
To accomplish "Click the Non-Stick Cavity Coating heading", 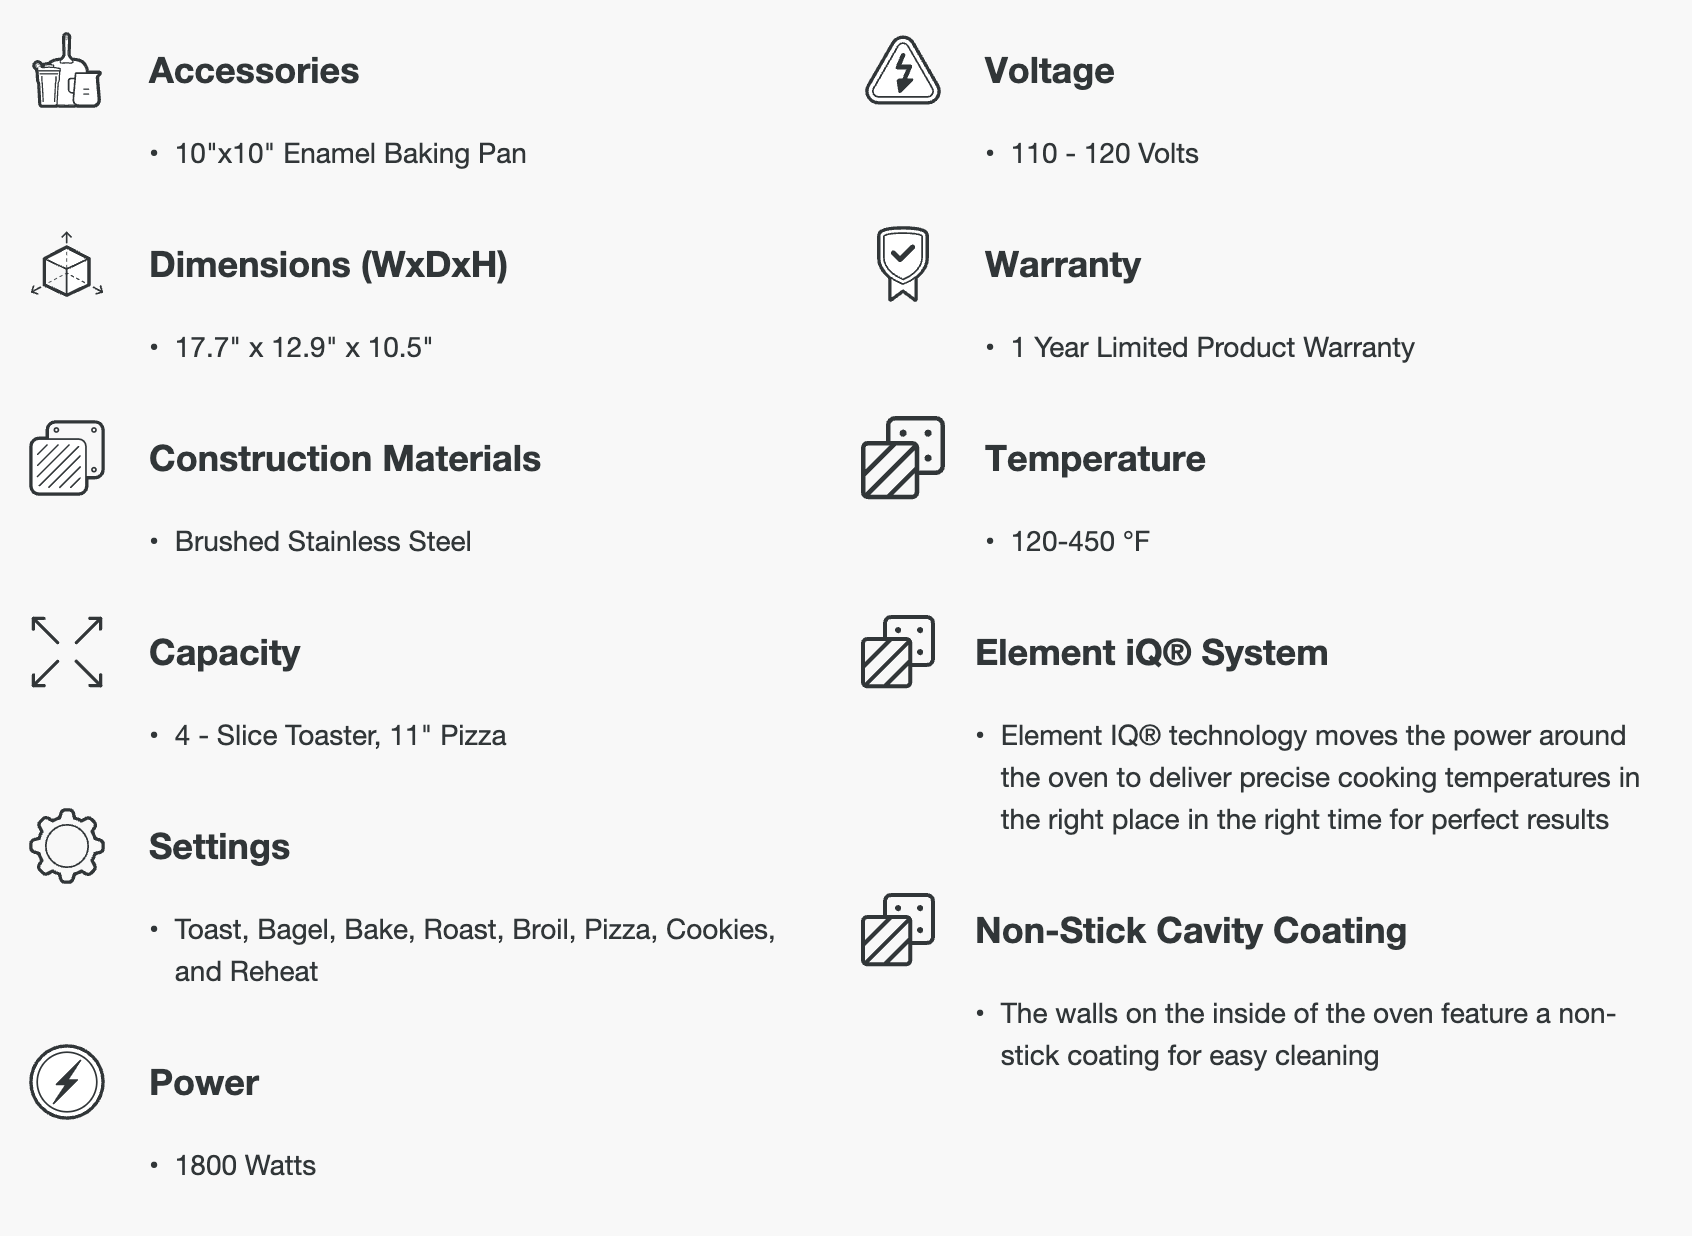I will click(x=1190, y=931).
